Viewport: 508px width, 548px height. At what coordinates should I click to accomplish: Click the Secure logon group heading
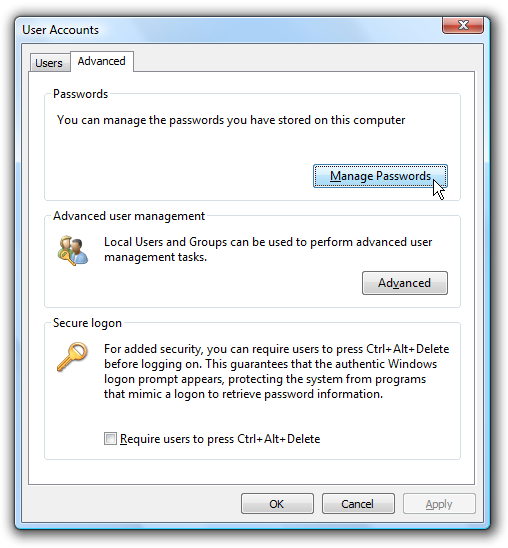tap(87, 323)
